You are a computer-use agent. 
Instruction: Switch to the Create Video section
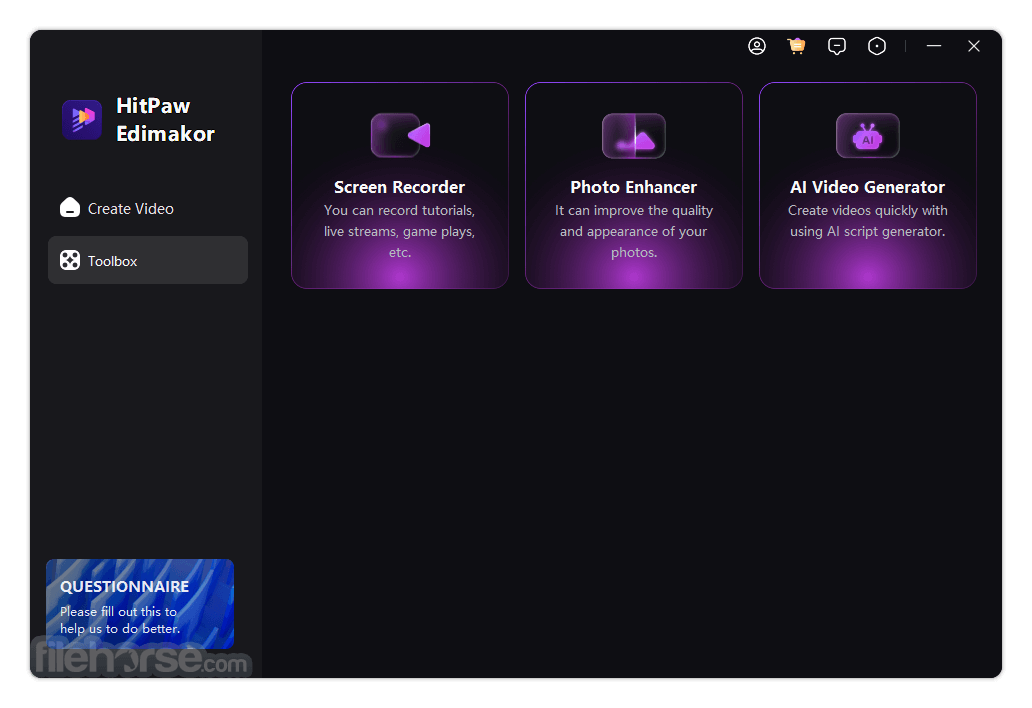tap(148, 208)
